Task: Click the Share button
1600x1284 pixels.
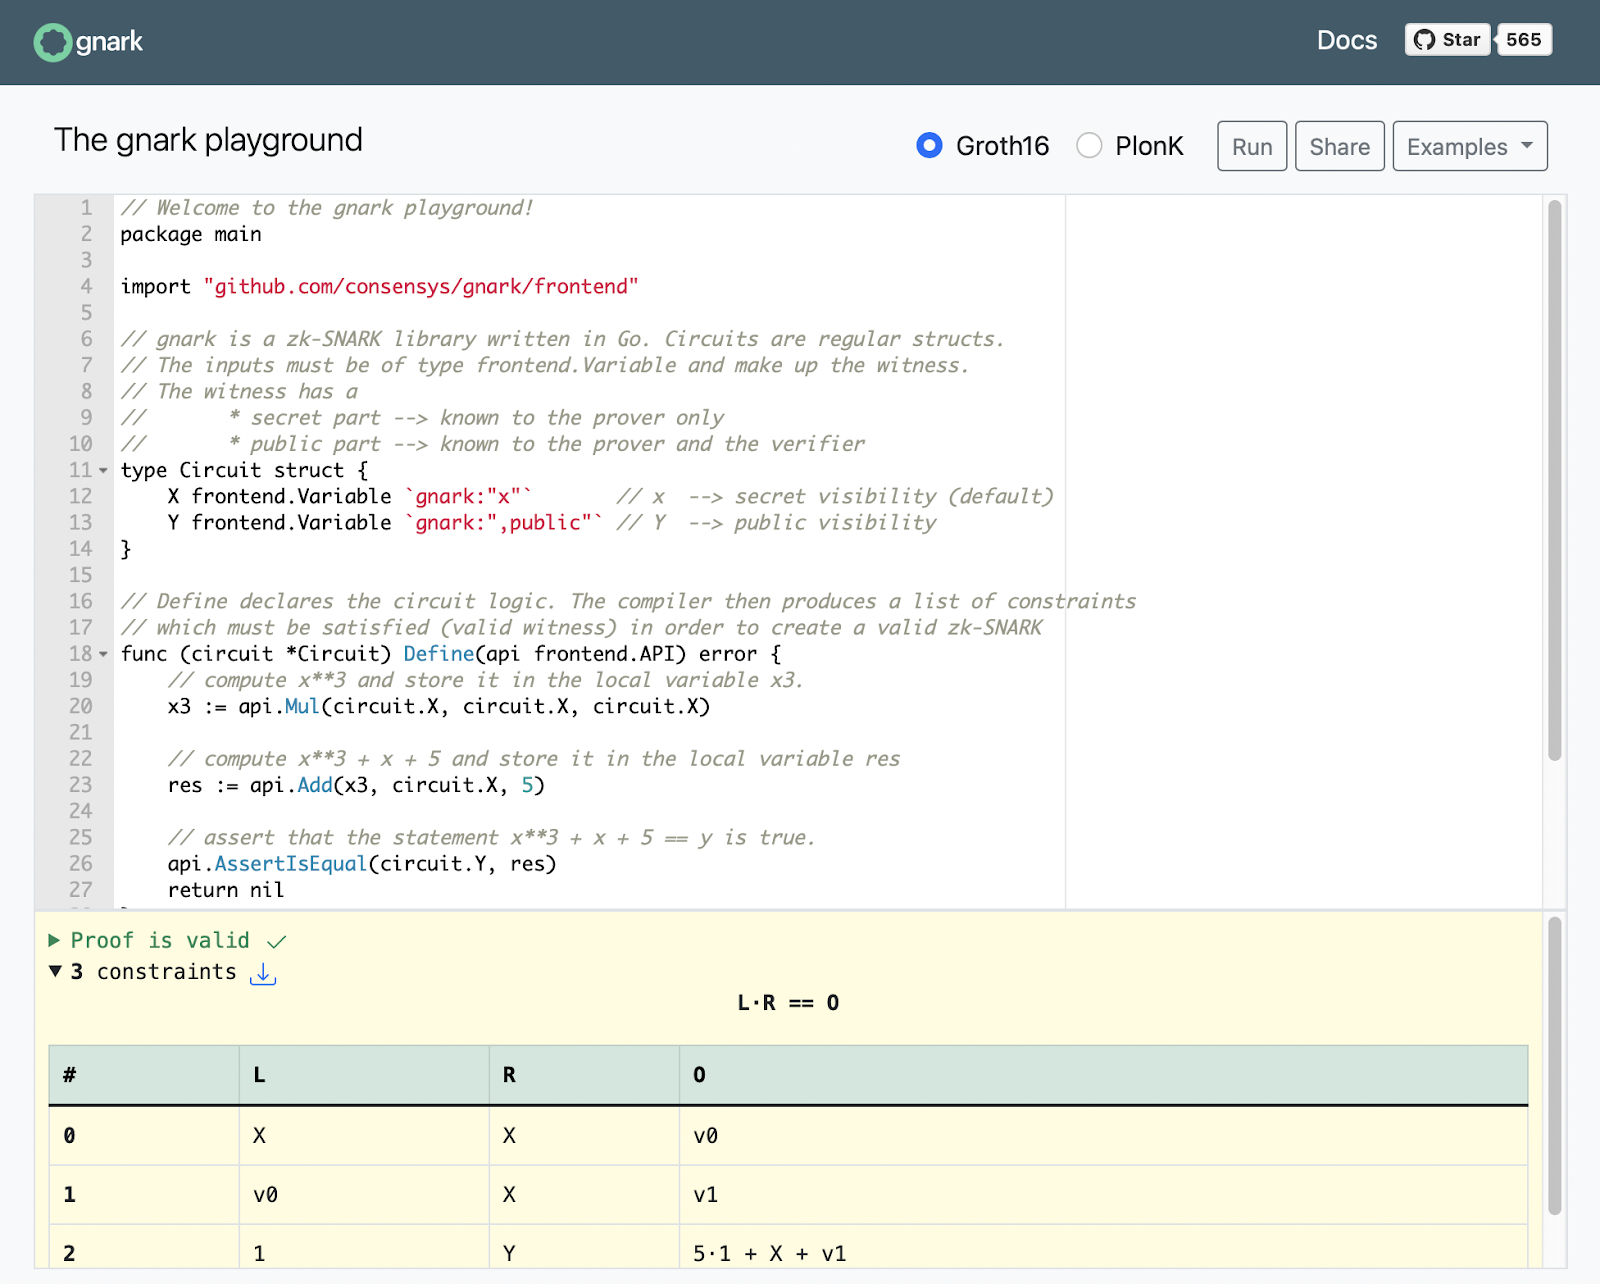Action: coord(1340,146)
